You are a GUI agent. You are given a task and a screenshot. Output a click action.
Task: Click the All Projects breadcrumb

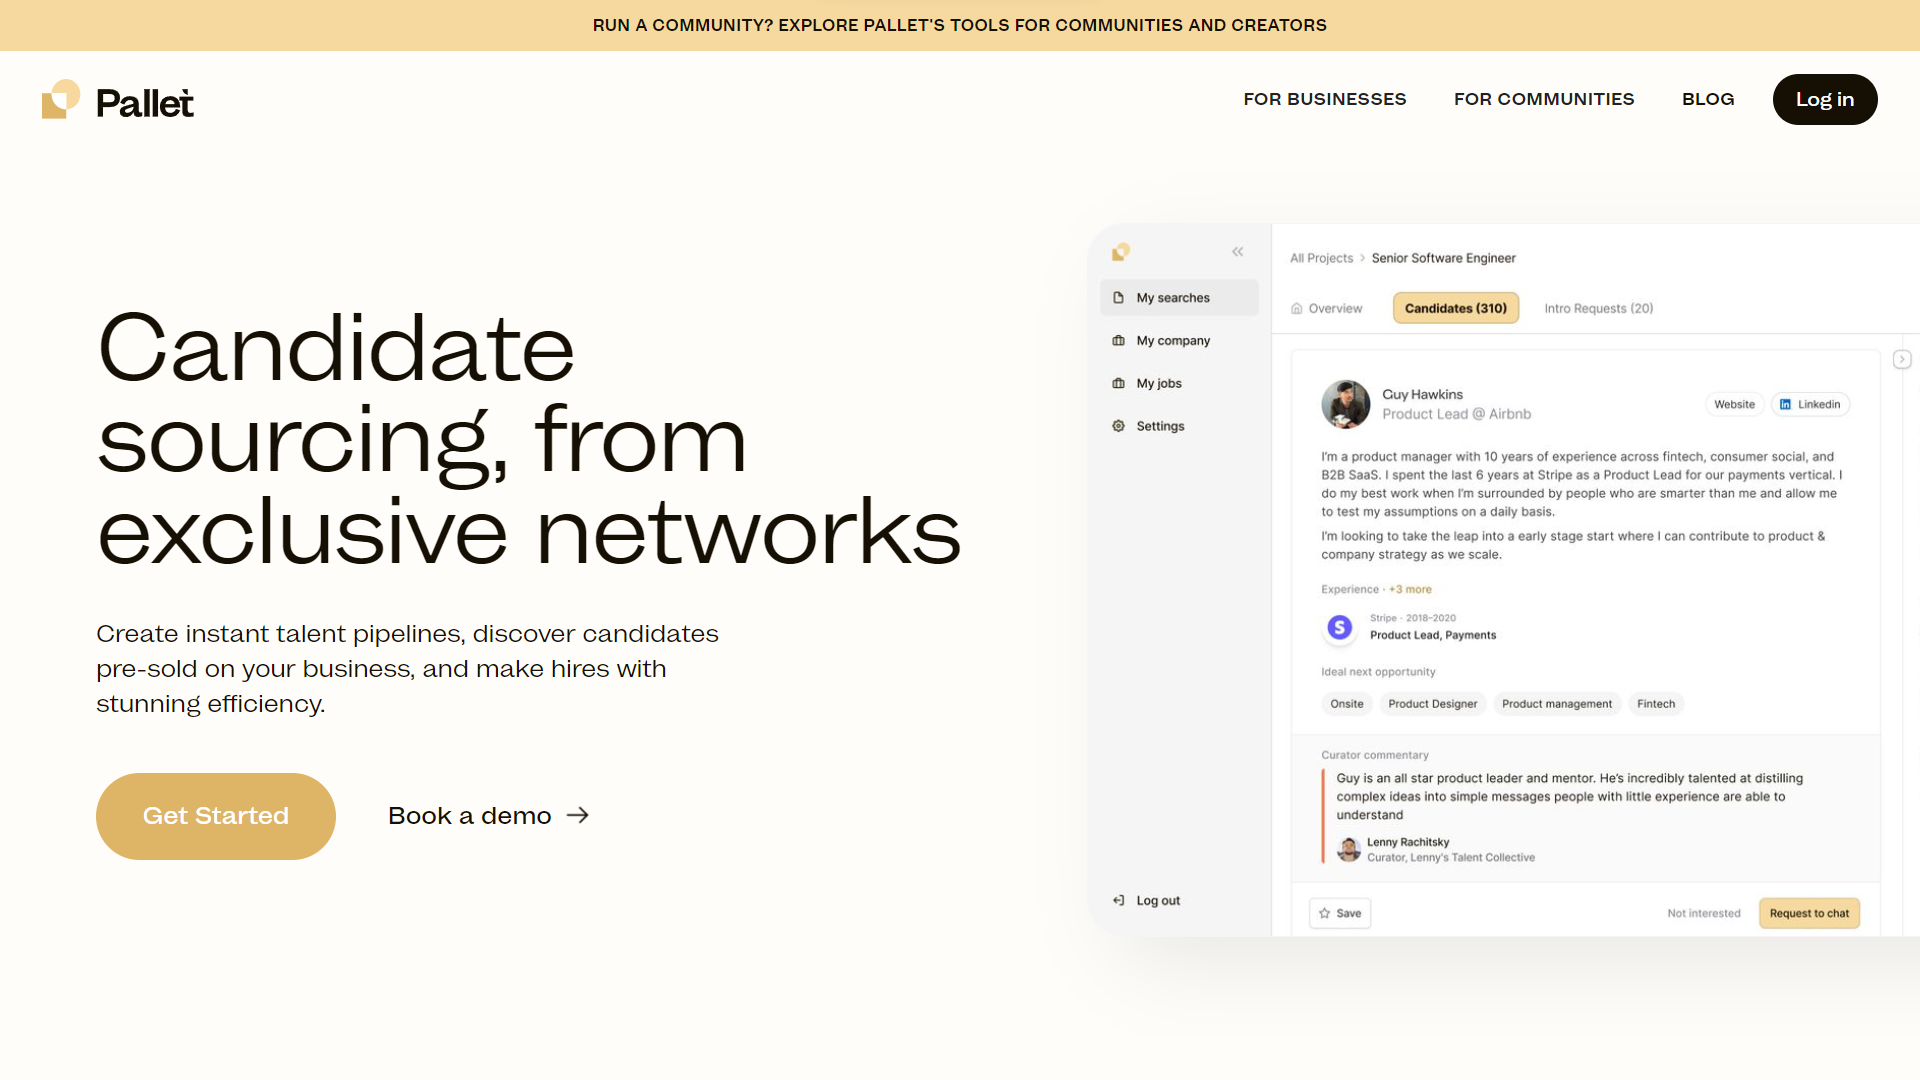coord(1321,258)
